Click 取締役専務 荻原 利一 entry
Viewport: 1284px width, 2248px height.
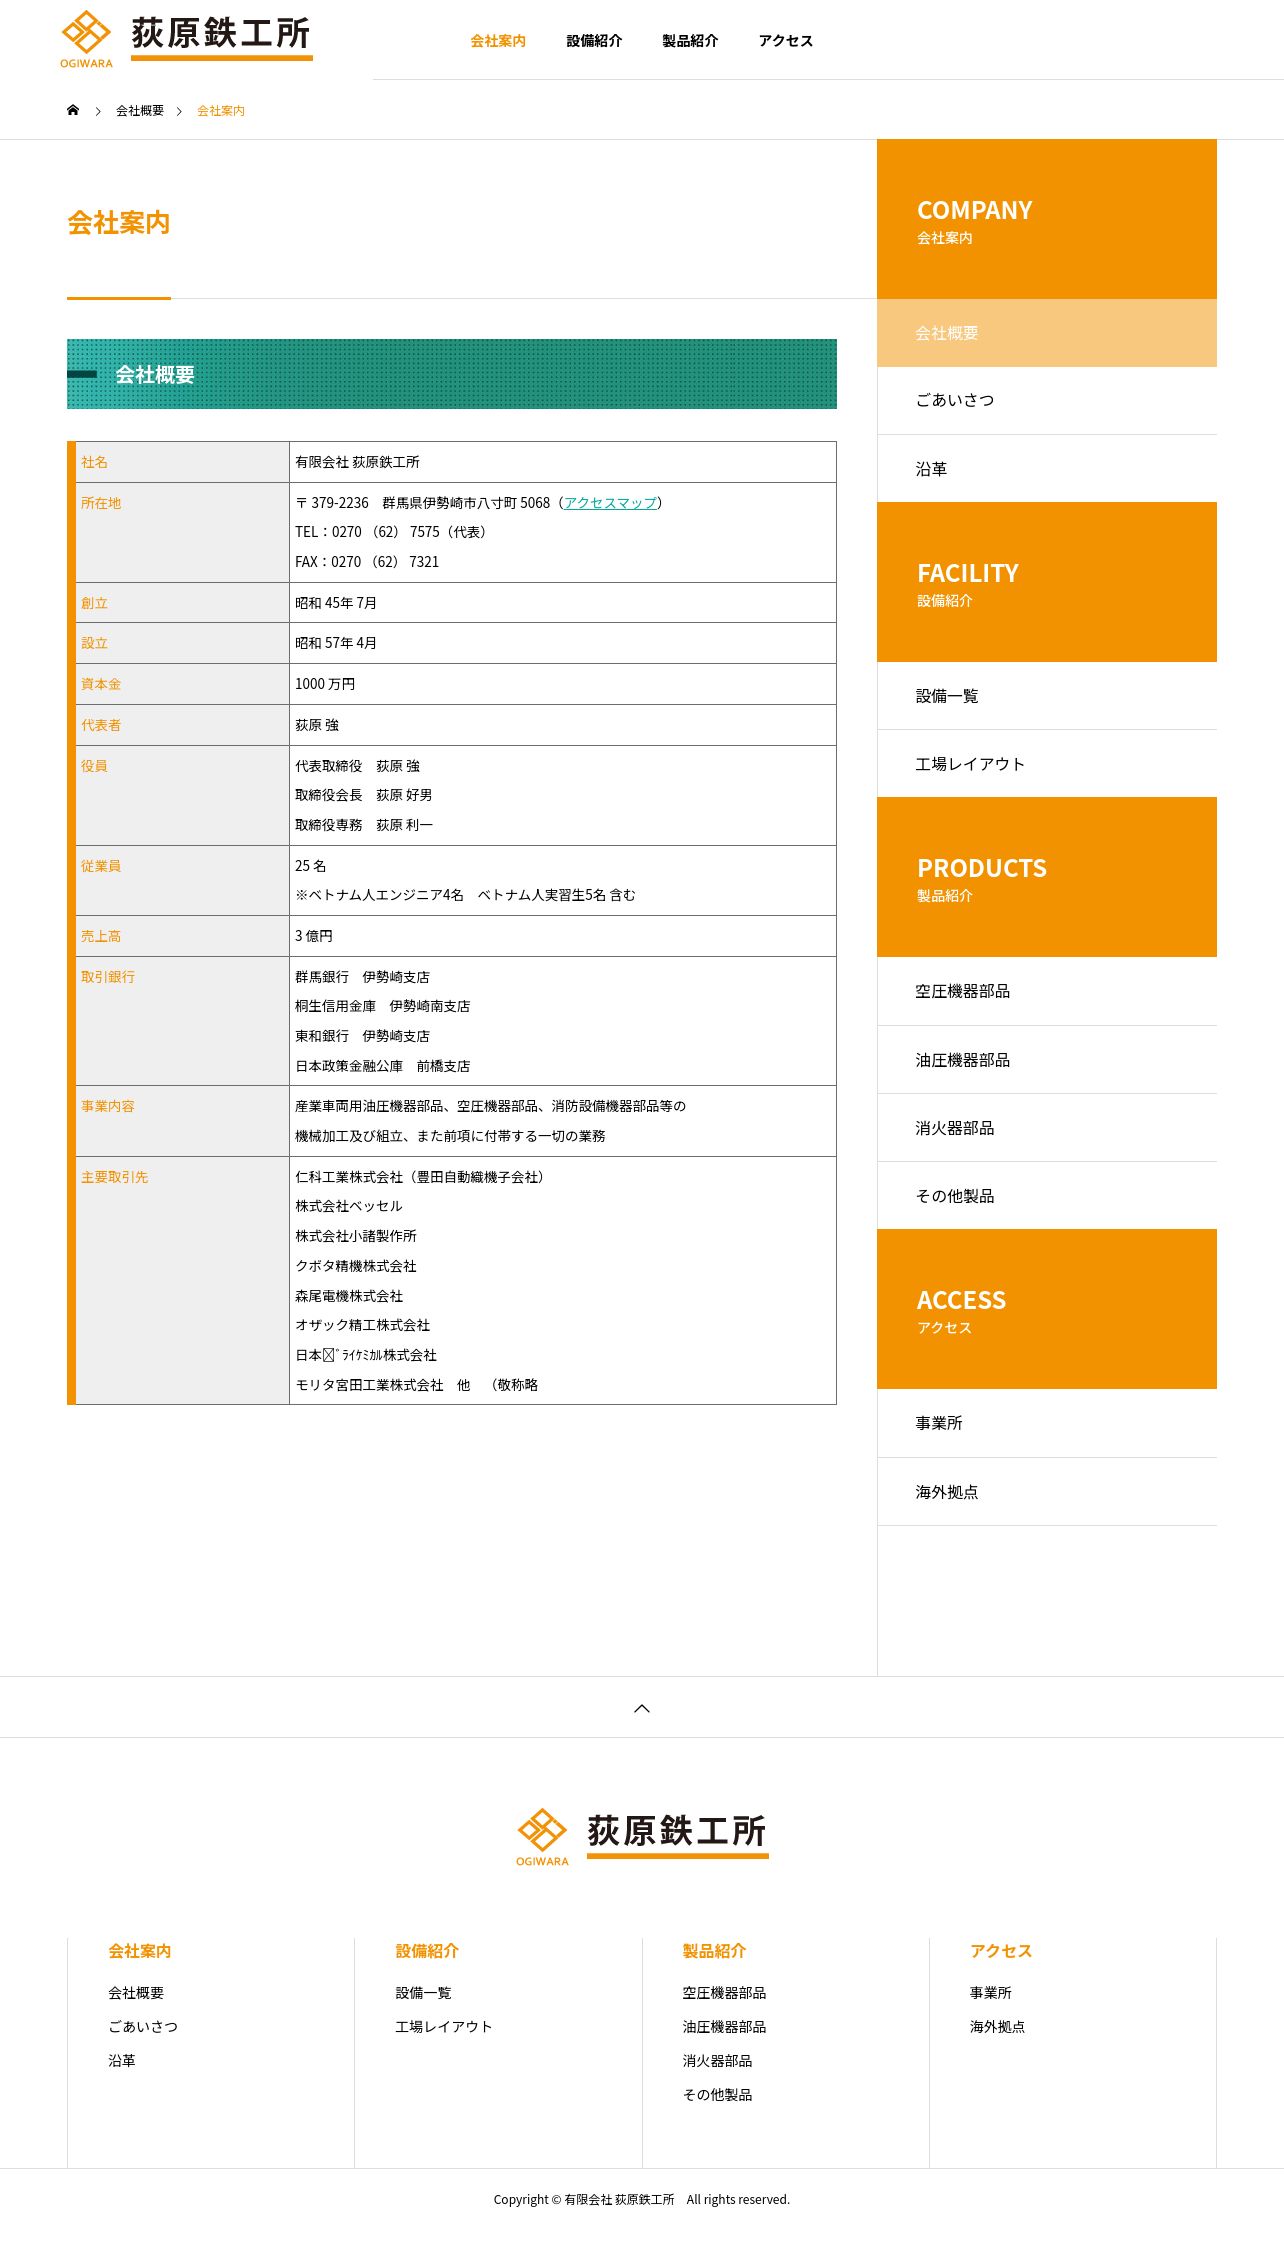coord(364,825)
